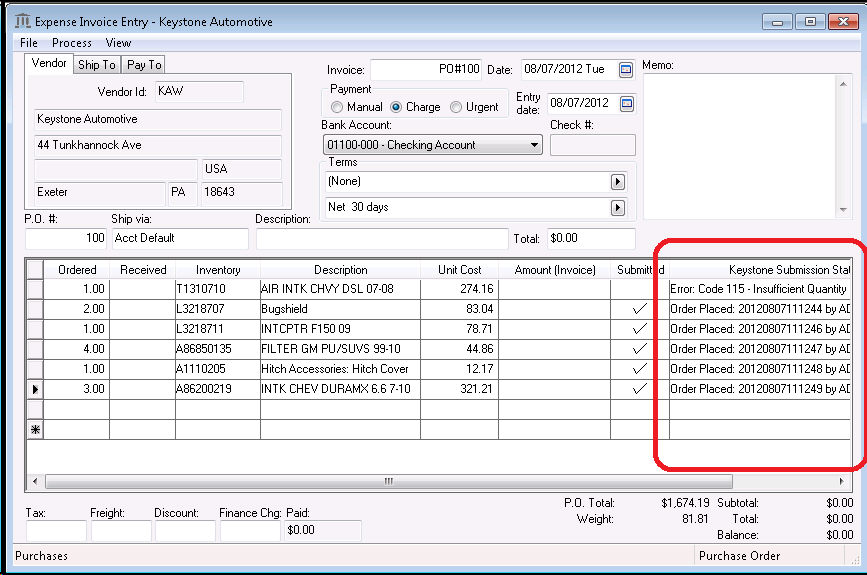
Task: Select the Charge payment option
Action: point(396,107)
